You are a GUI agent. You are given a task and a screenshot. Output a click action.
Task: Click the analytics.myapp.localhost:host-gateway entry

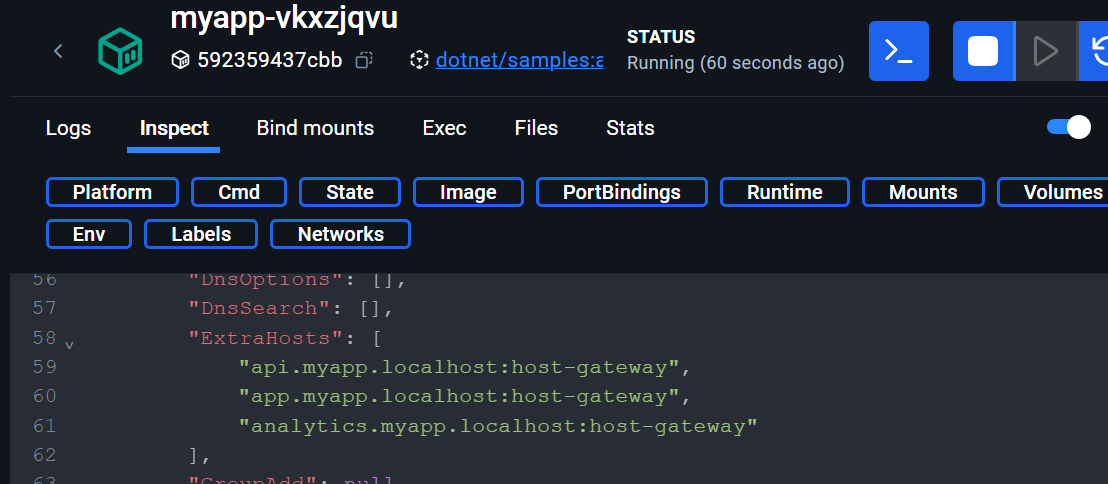point(498,426)
